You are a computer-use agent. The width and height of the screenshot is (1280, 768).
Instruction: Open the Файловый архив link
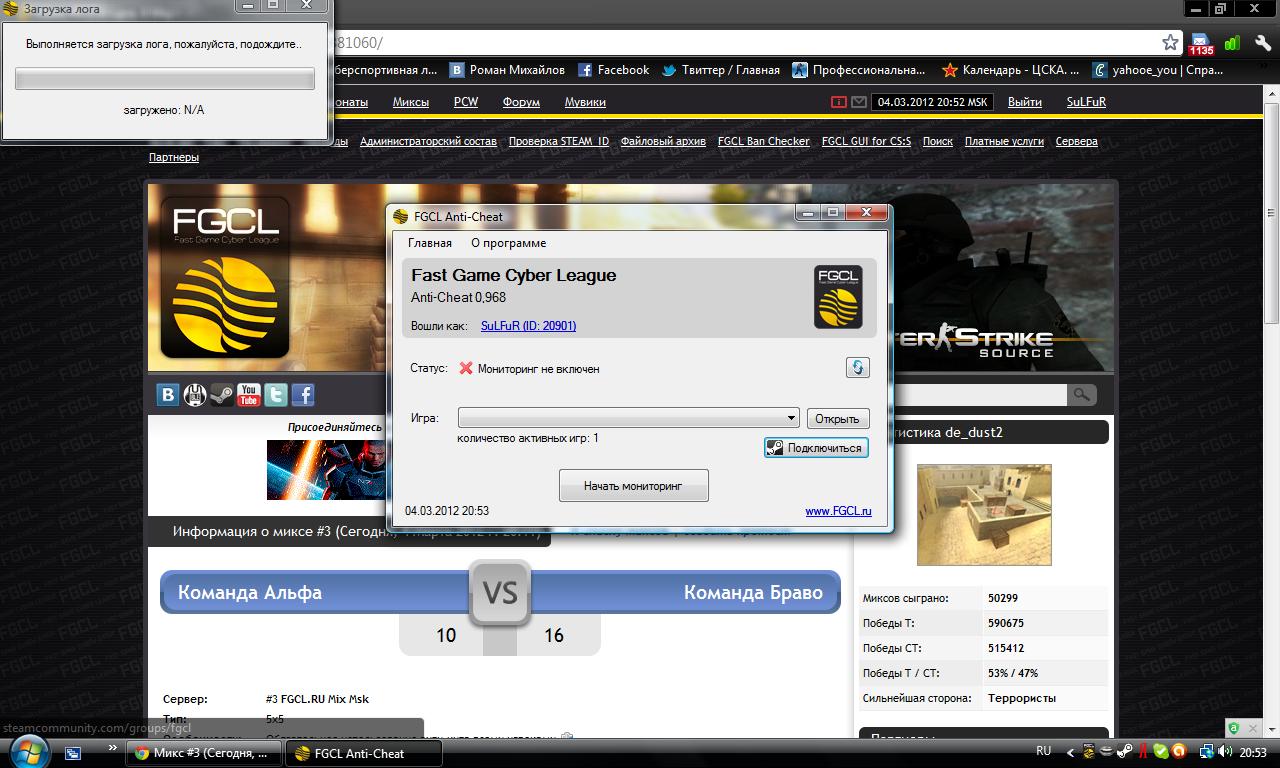(x=663, y=141)
